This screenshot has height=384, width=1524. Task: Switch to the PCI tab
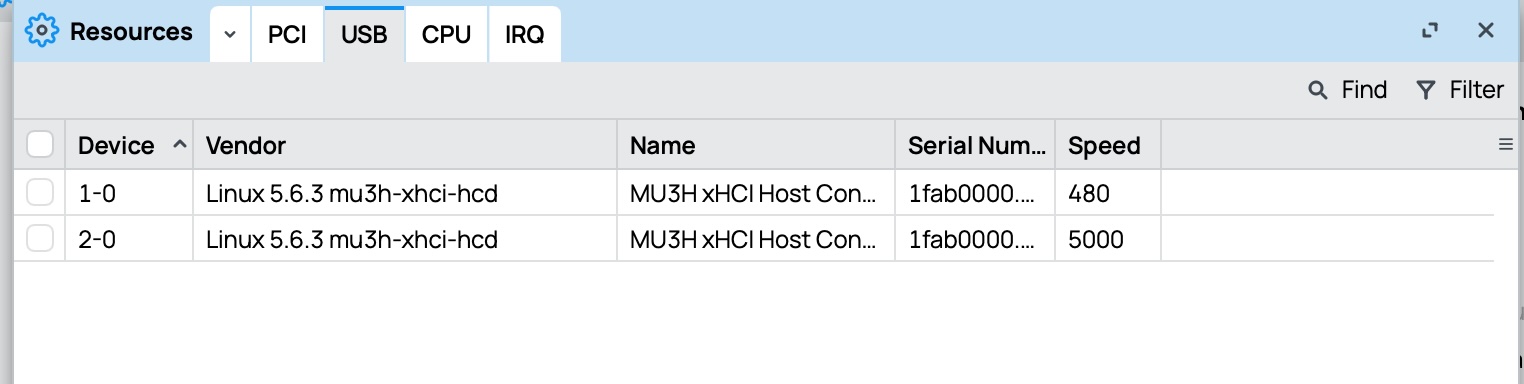pyautogui.click(x=287, y=34)
